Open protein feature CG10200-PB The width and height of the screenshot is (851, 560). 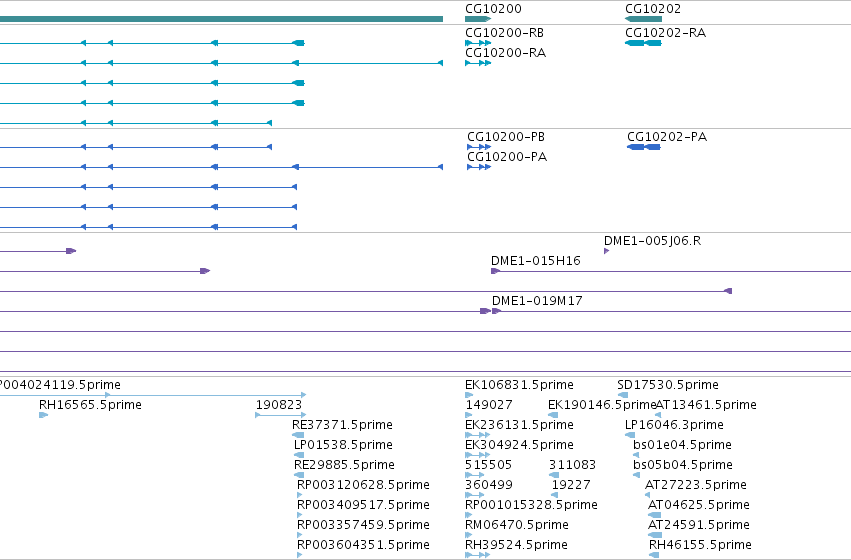(x=506, y=137)
